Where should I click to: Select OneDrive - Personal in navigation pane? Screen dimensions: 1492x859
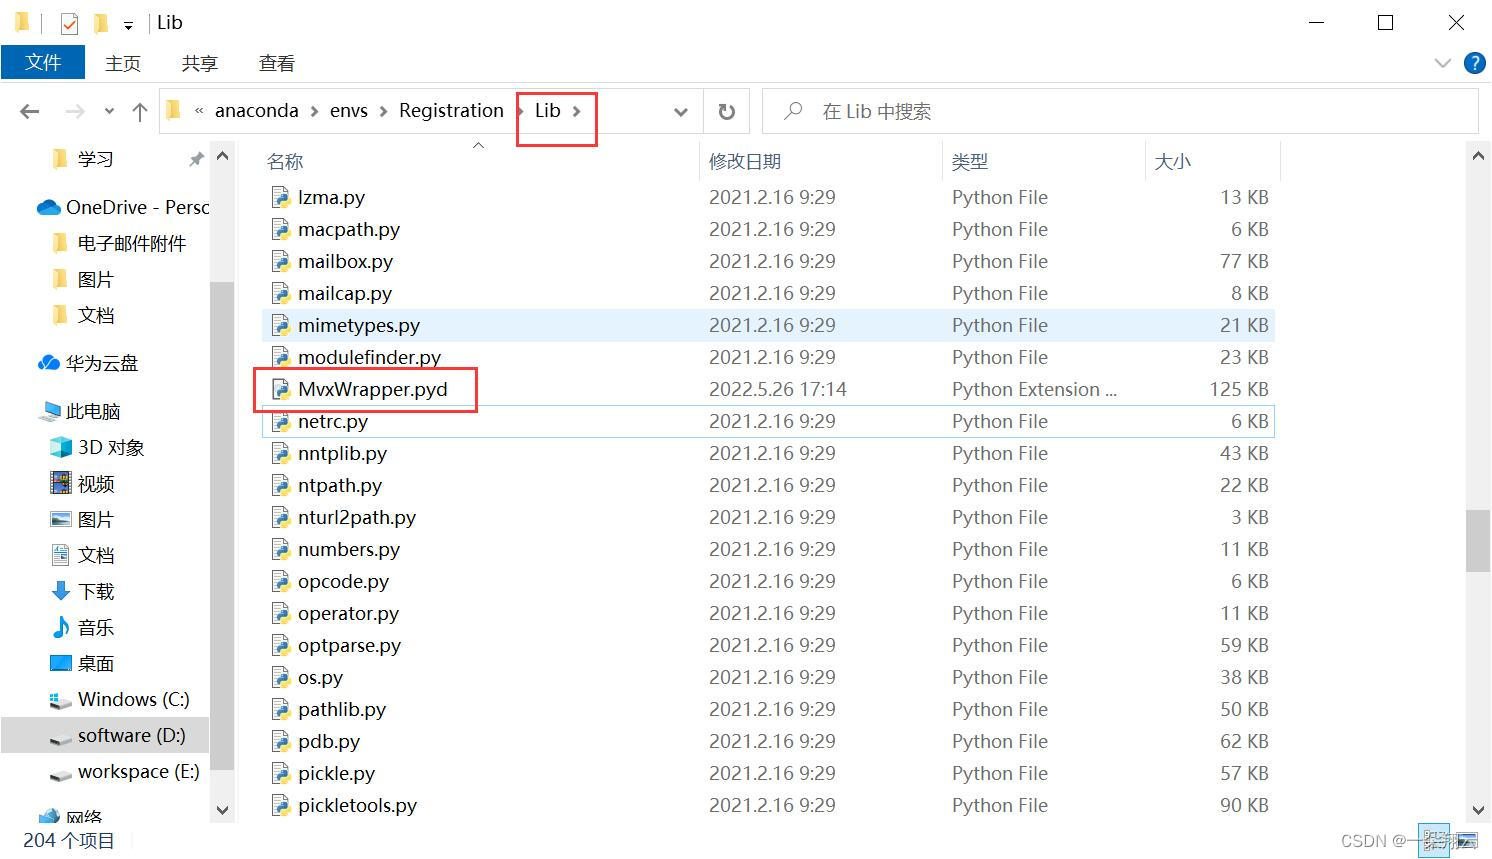pyautogui.click(x=138, y=207)
